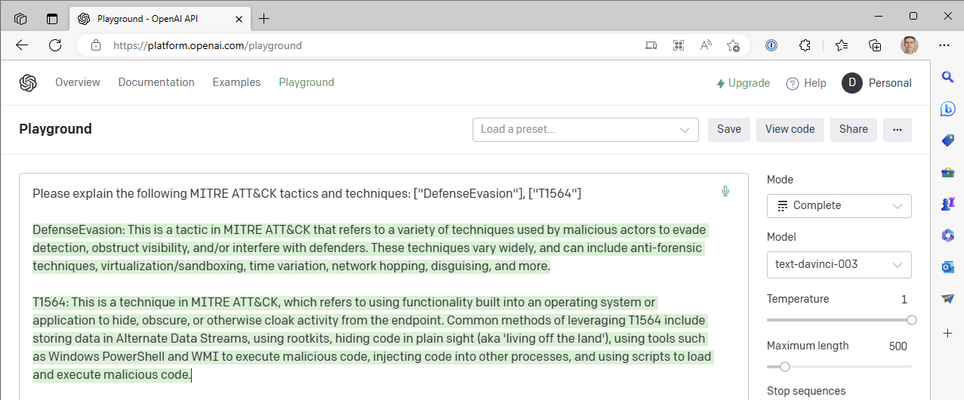Expand the Load a preset dropdown
The height and width of the screenshot is (400, 964).
click(x=585, y=130)
